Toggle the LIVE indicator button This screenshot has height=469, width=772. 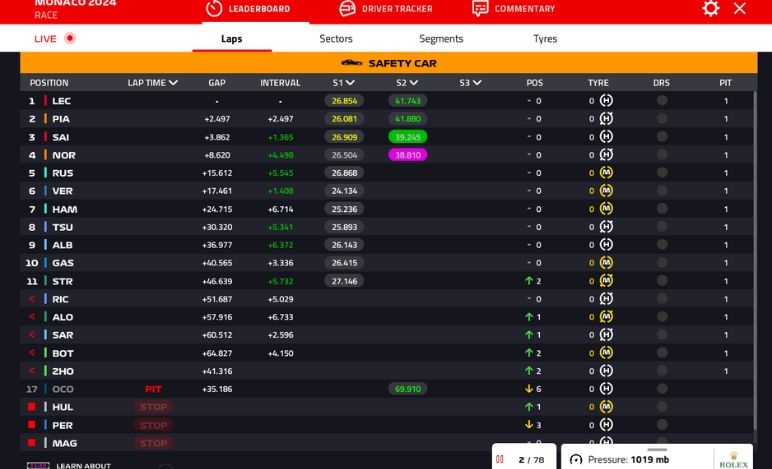pyautogui.click(x=55, y=39)
